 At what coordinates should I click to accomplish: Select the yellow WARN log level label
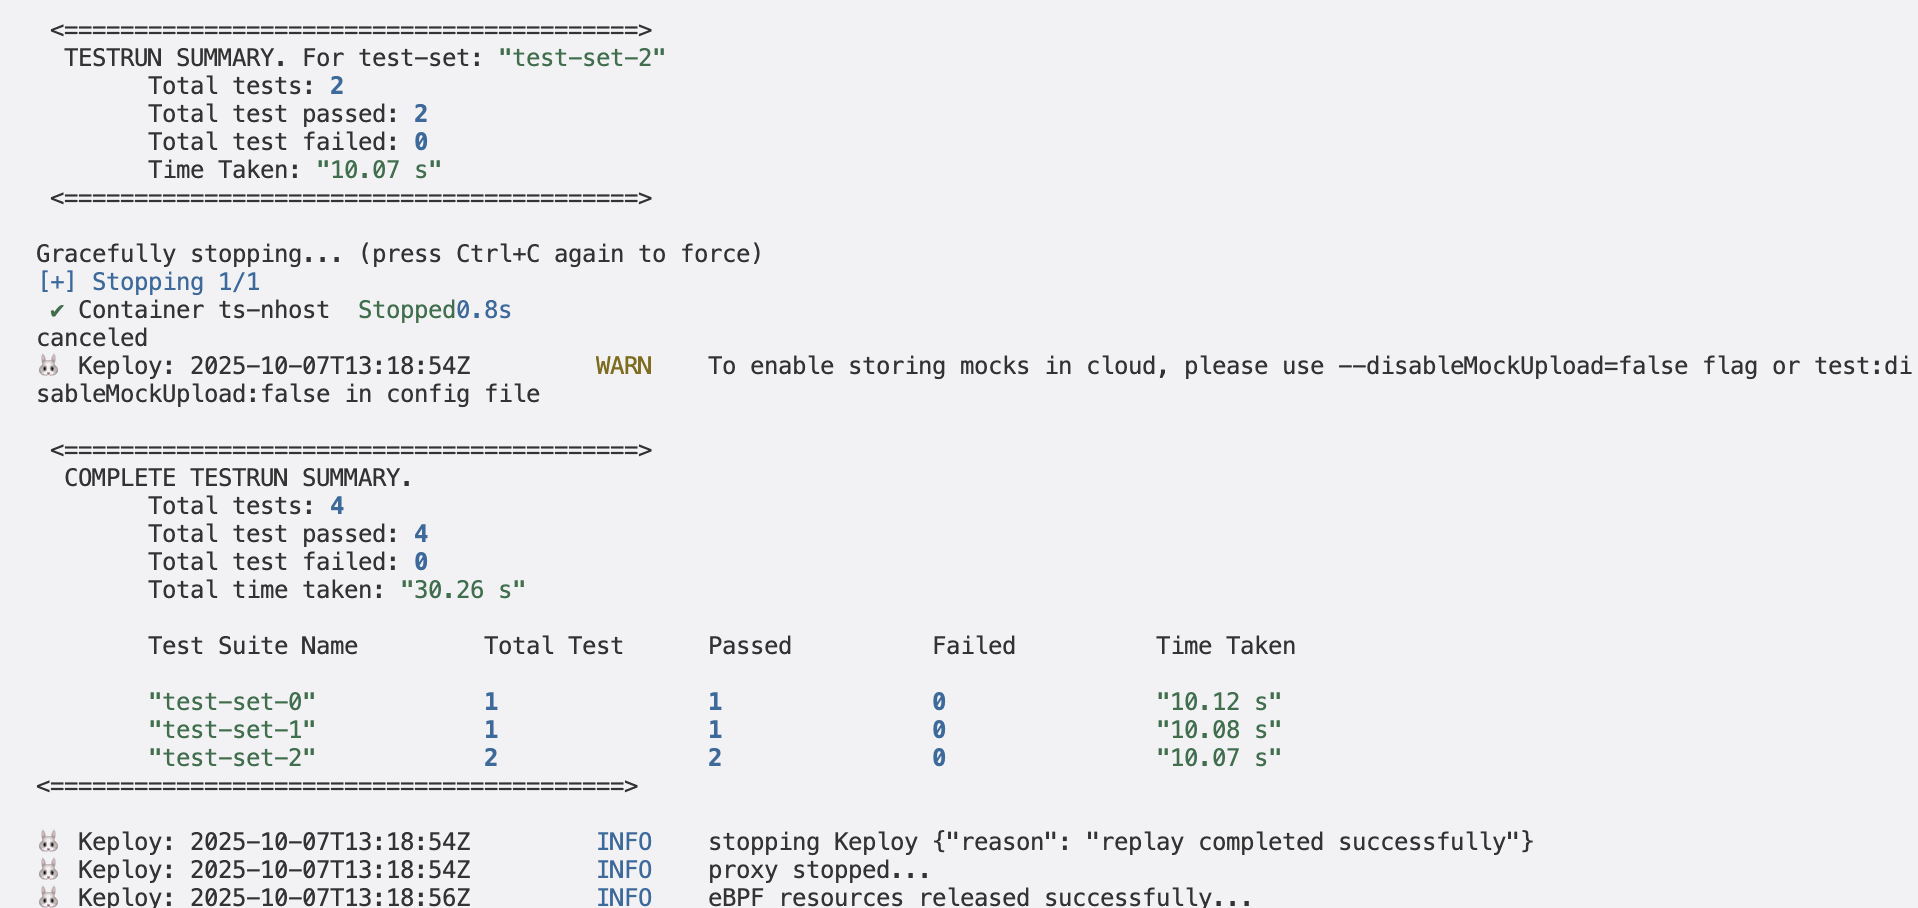(x=623, y=366)
